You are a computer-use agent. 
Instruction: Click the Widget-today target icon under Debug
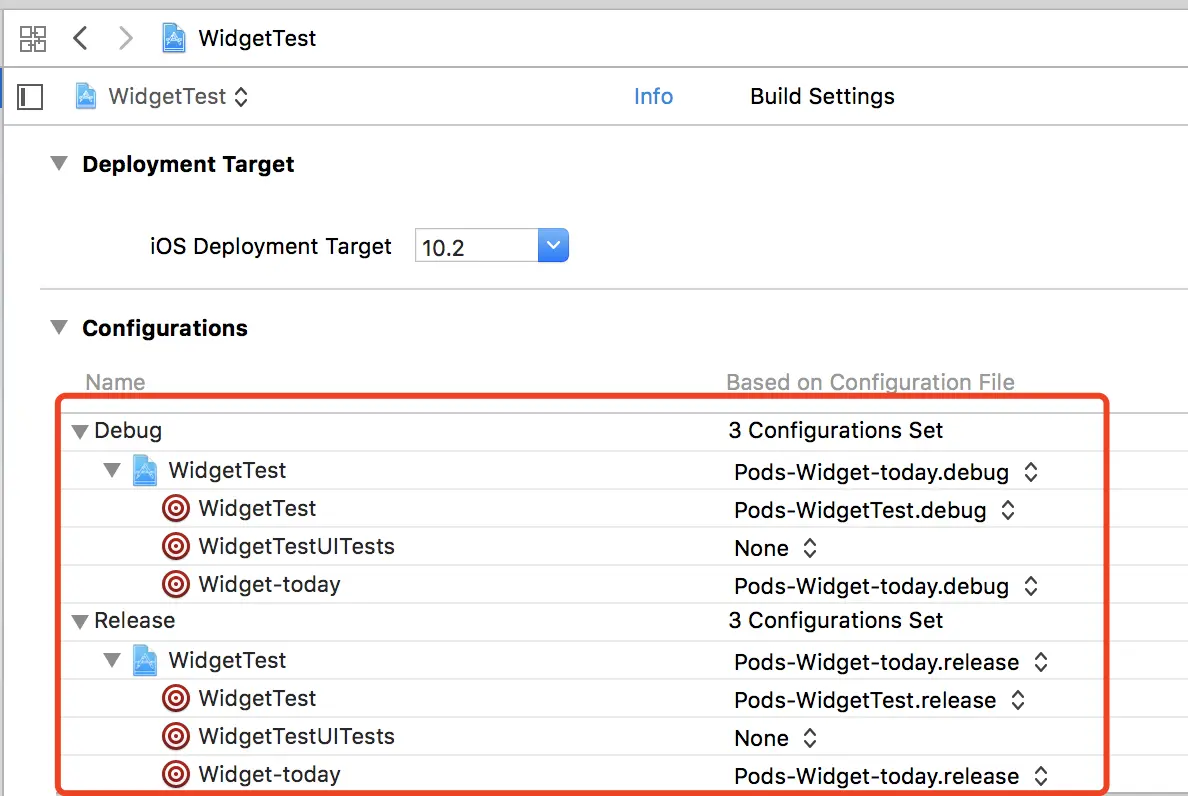176,585
